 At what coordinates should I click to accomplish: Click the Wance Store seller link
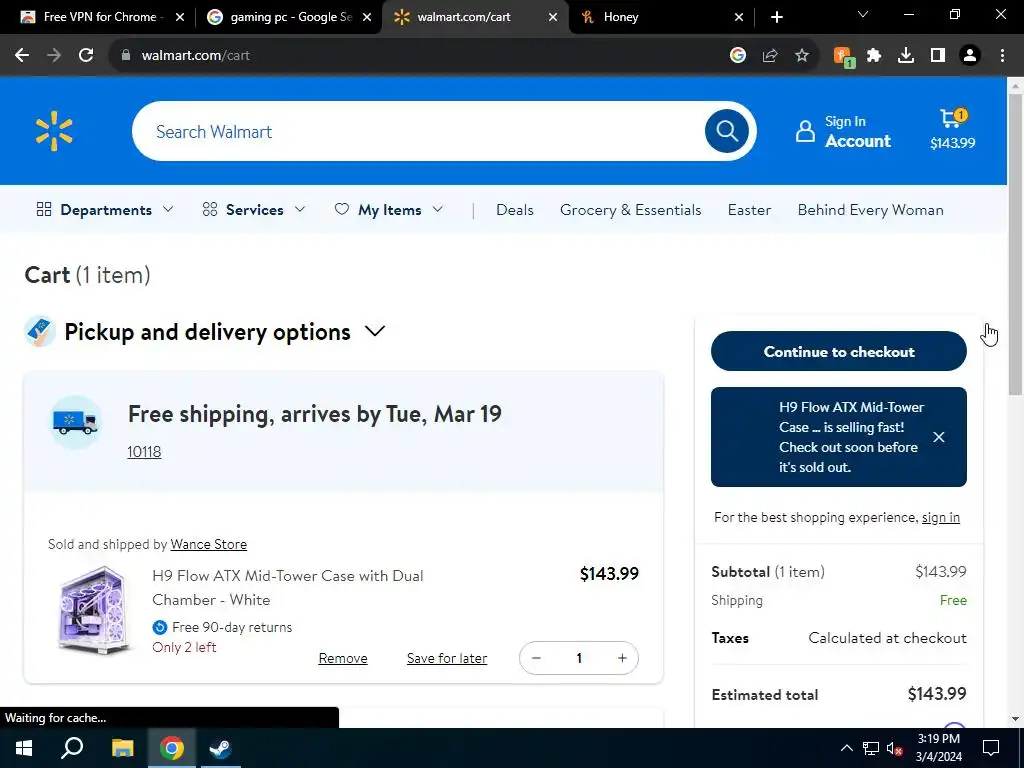click(208, 544)
